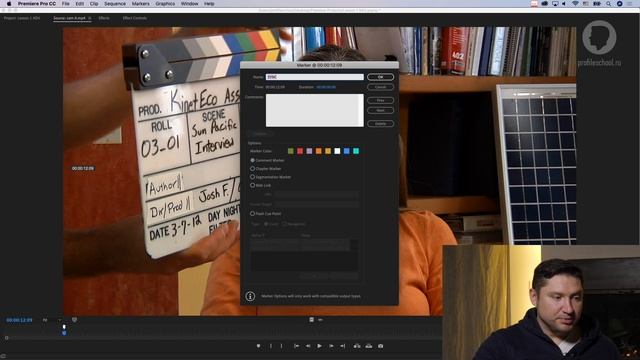
Task: Open the Apple menu
Action: click(9, 4)
